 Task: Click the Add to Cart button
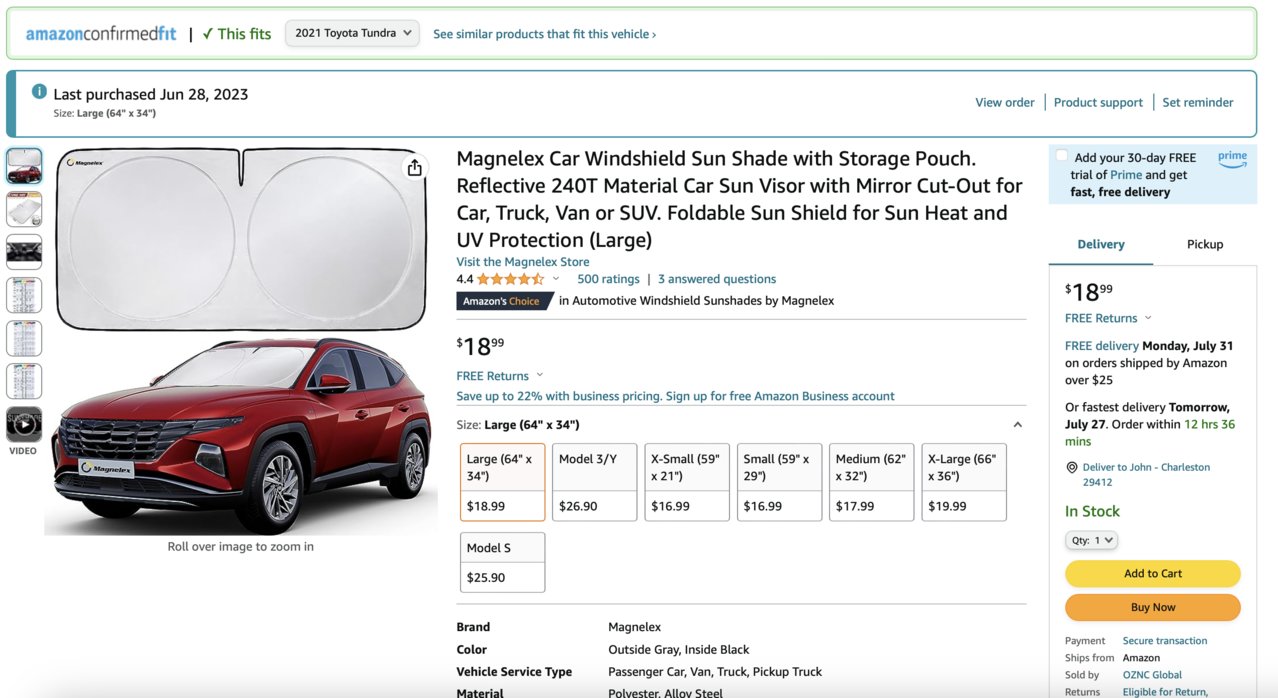pos(1153,573)
